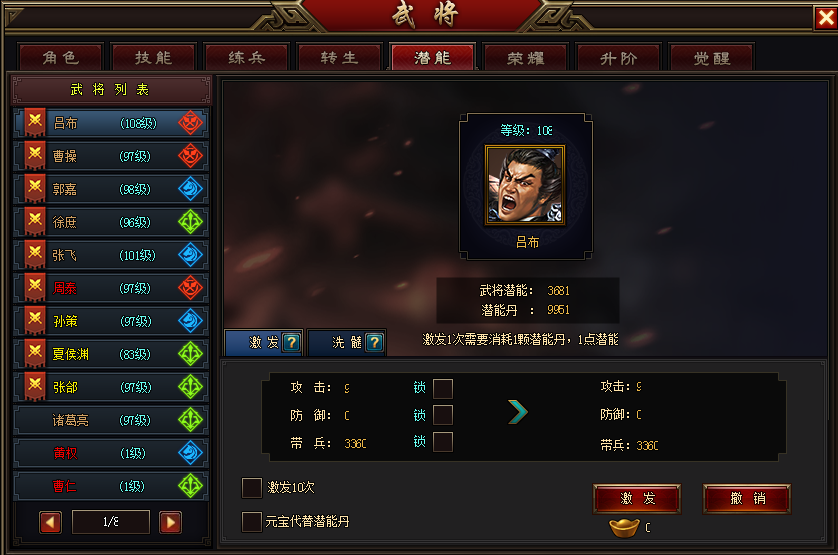
Task: Click the red class emblem on 吕布 row
Action: click(x=190, y=123)
